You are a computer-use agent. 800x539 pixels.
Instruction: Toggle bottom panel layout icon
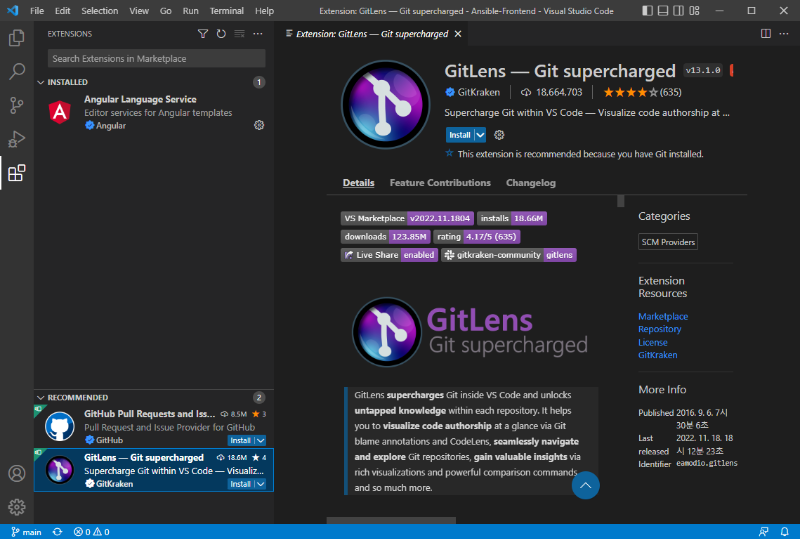click(663, 11)
